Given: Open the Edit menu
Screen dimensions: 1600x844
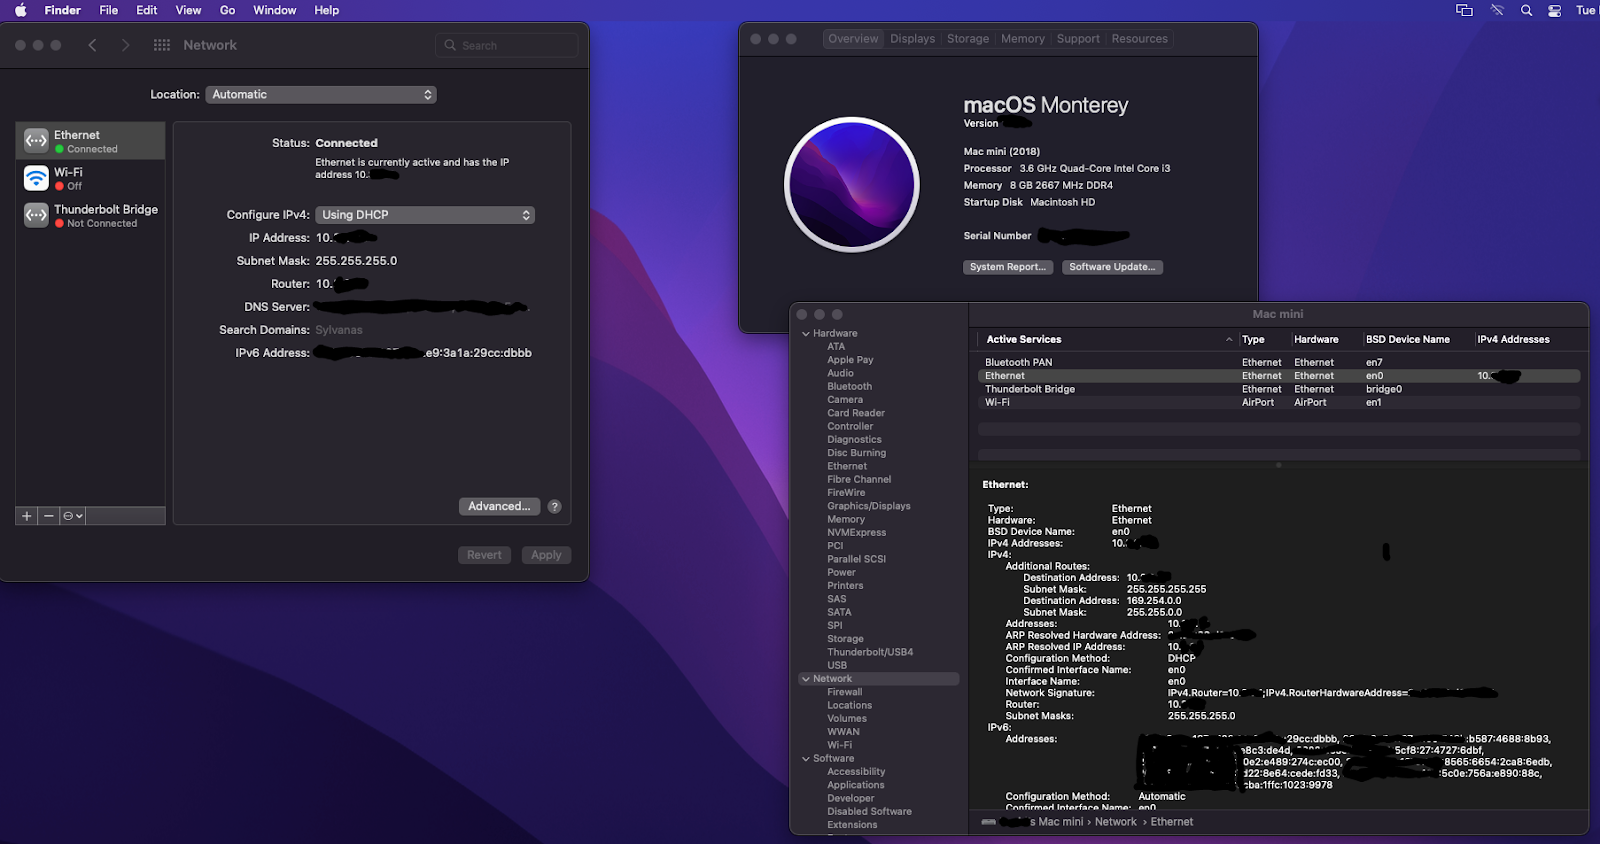Looking at the screenshot, I should pos(147,10).
